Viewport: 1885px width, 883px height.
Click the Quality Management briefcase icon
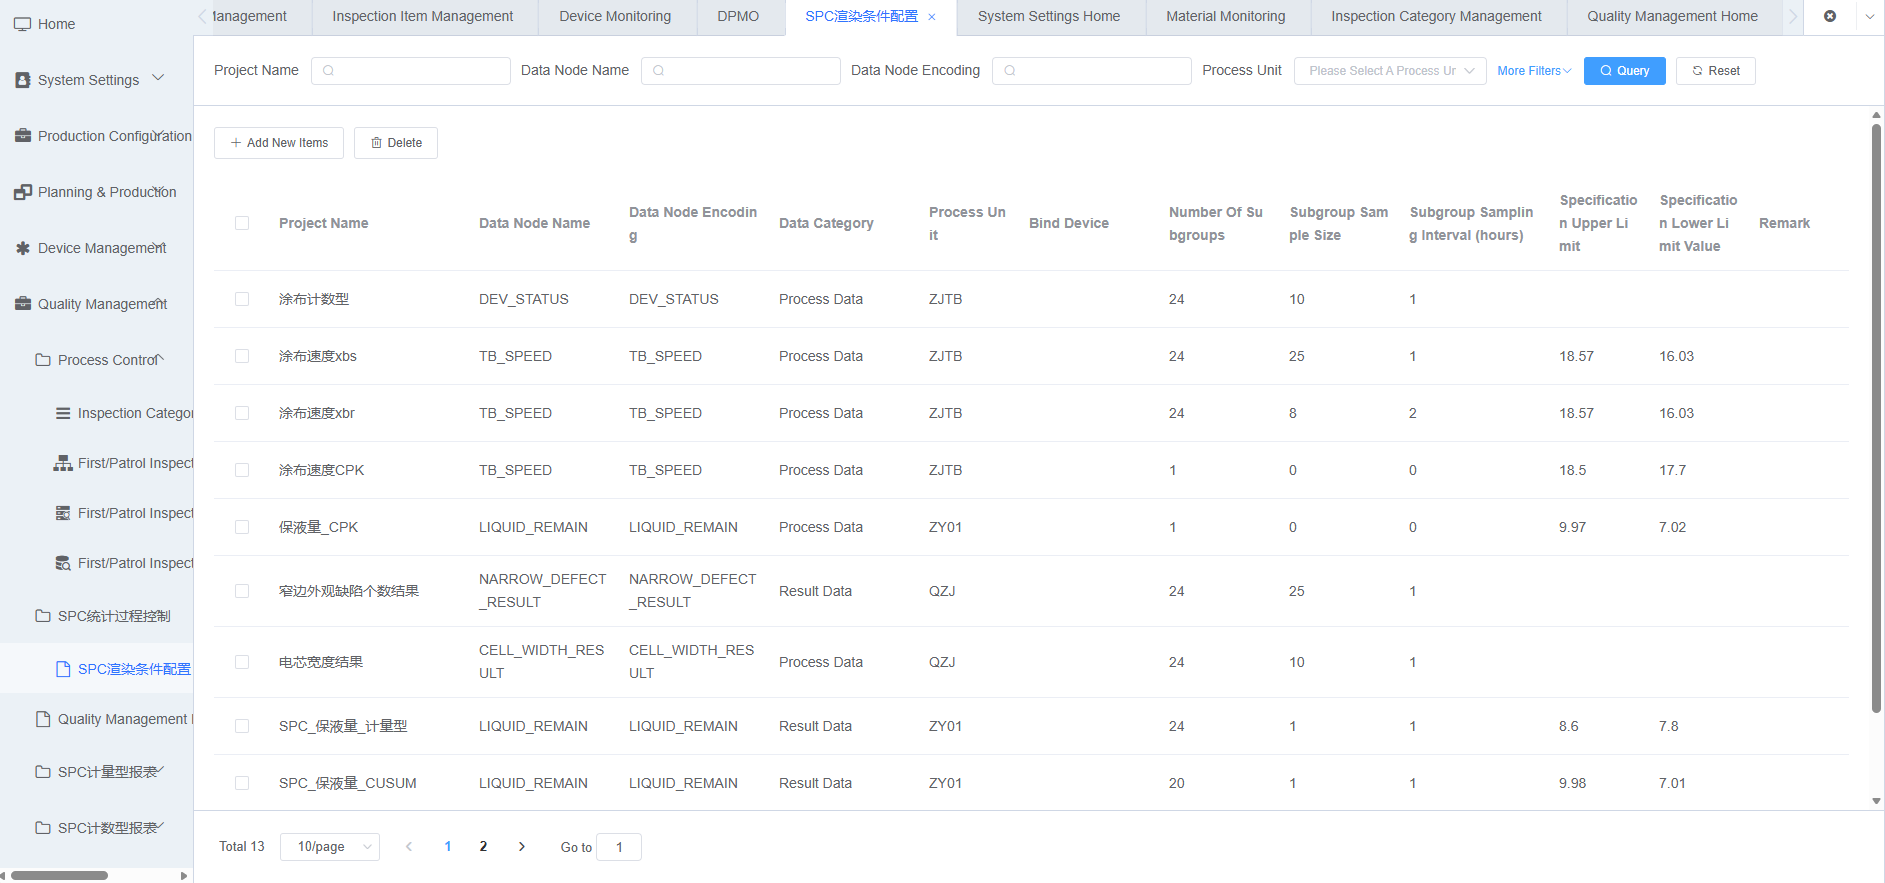click(x=22, y=304)
